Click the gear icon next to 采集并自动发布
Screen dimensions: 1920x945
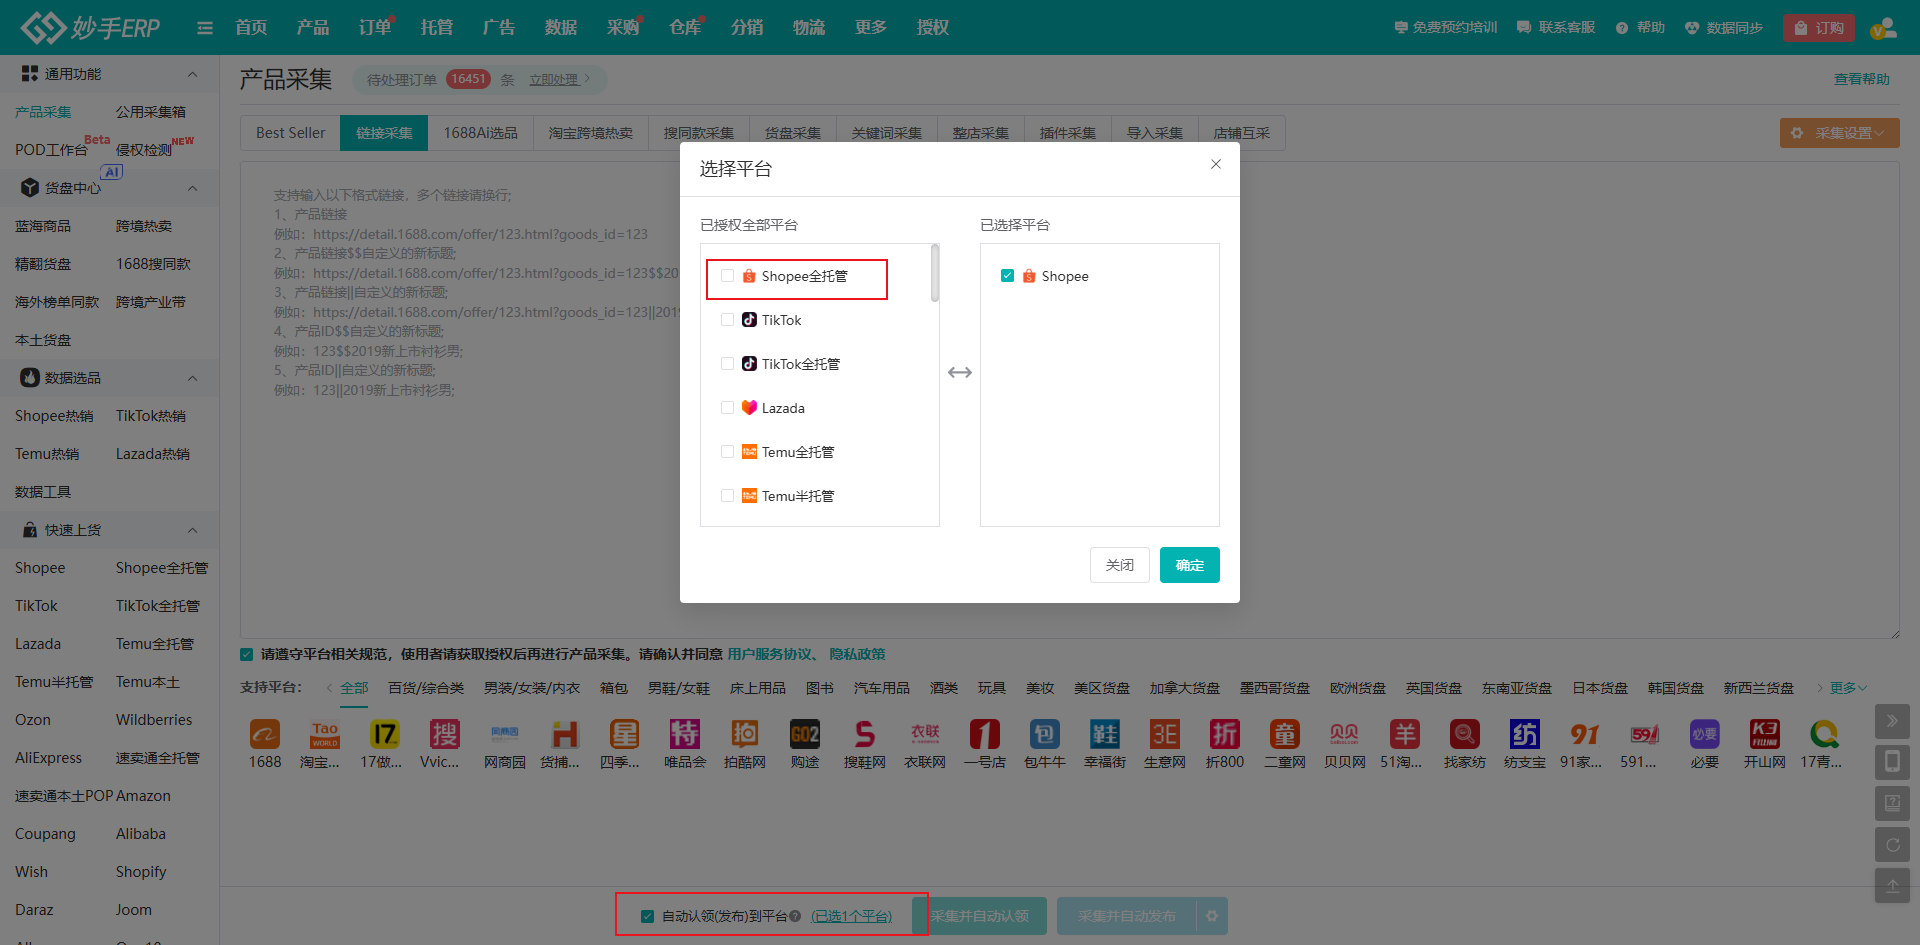tap(1212, 916)
